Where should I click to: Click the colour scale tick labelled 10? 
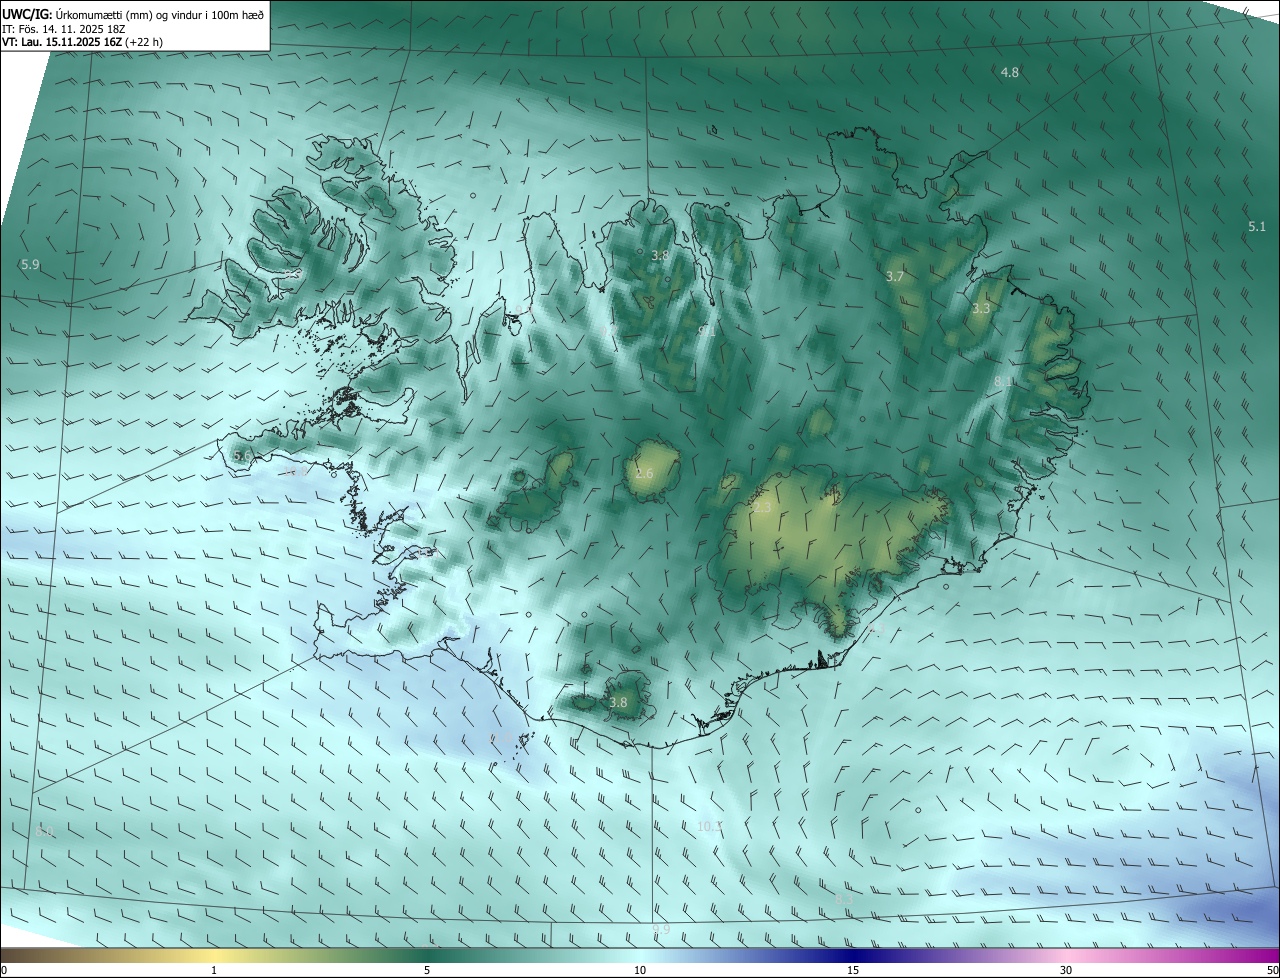640,971
